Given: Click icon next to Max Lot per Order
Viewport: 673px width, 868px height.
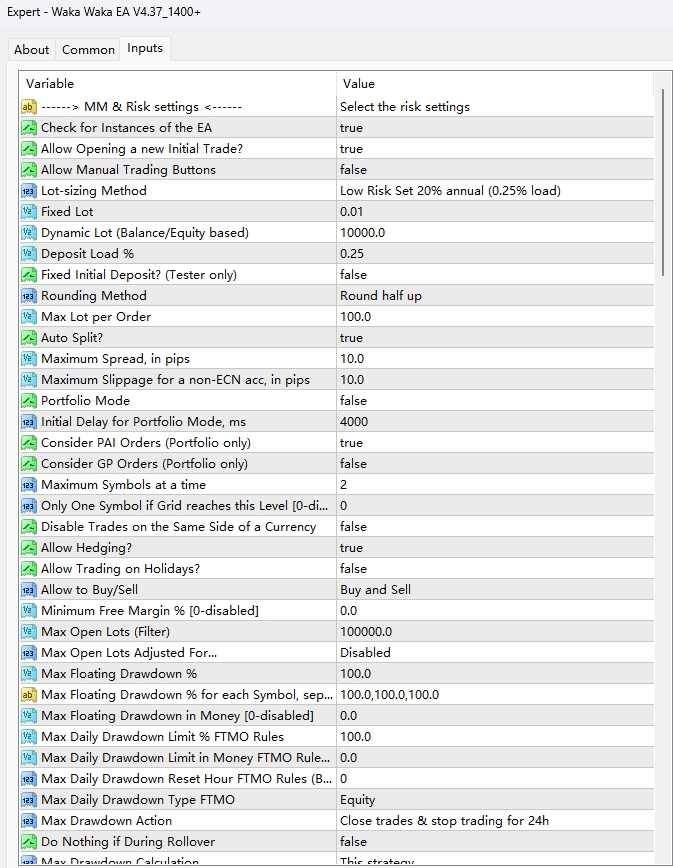Looking at the screenshot, I should click(29, 317).
